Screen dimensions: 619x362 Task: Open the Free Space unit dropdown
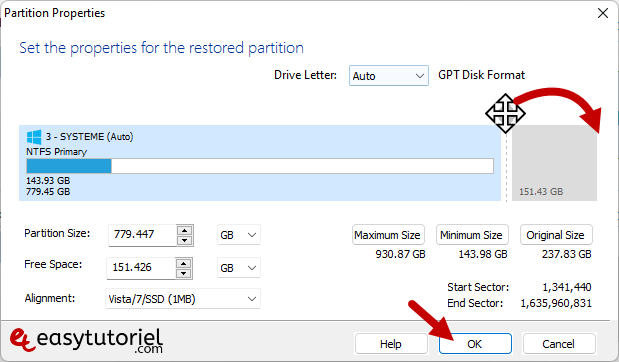[x=238, y=268]
